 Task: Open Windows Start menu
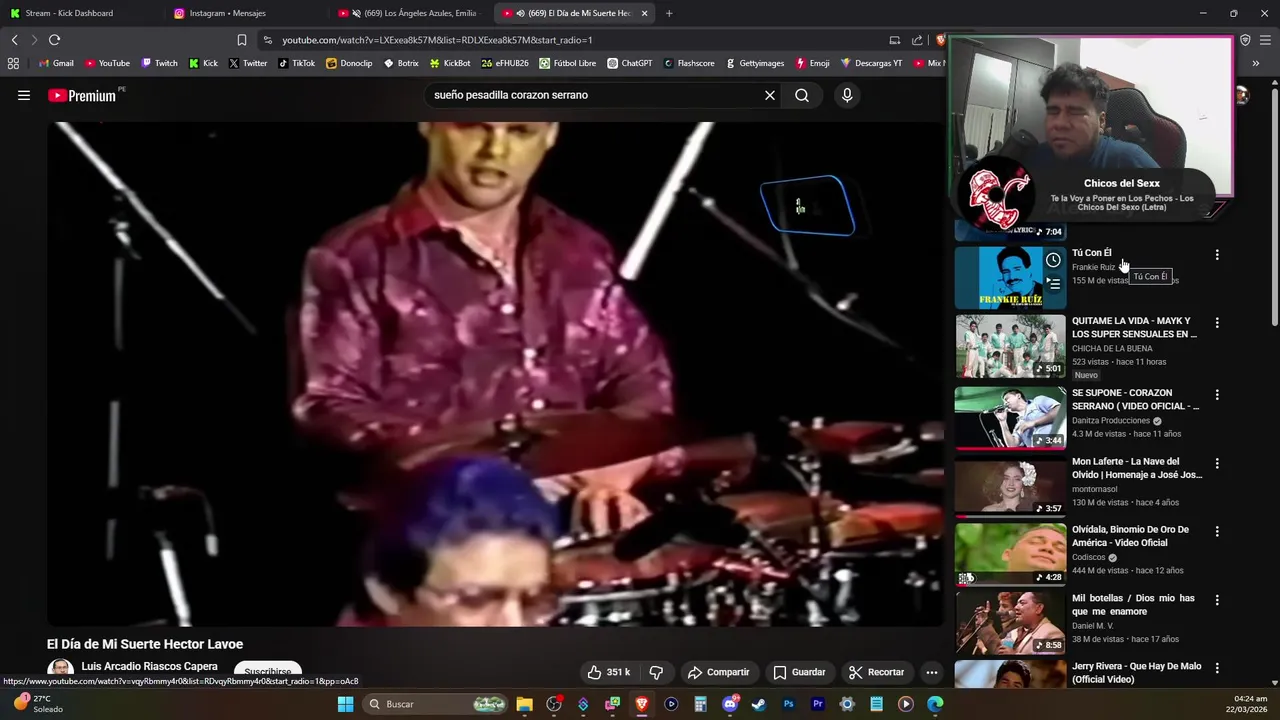(x=345, y=704)
